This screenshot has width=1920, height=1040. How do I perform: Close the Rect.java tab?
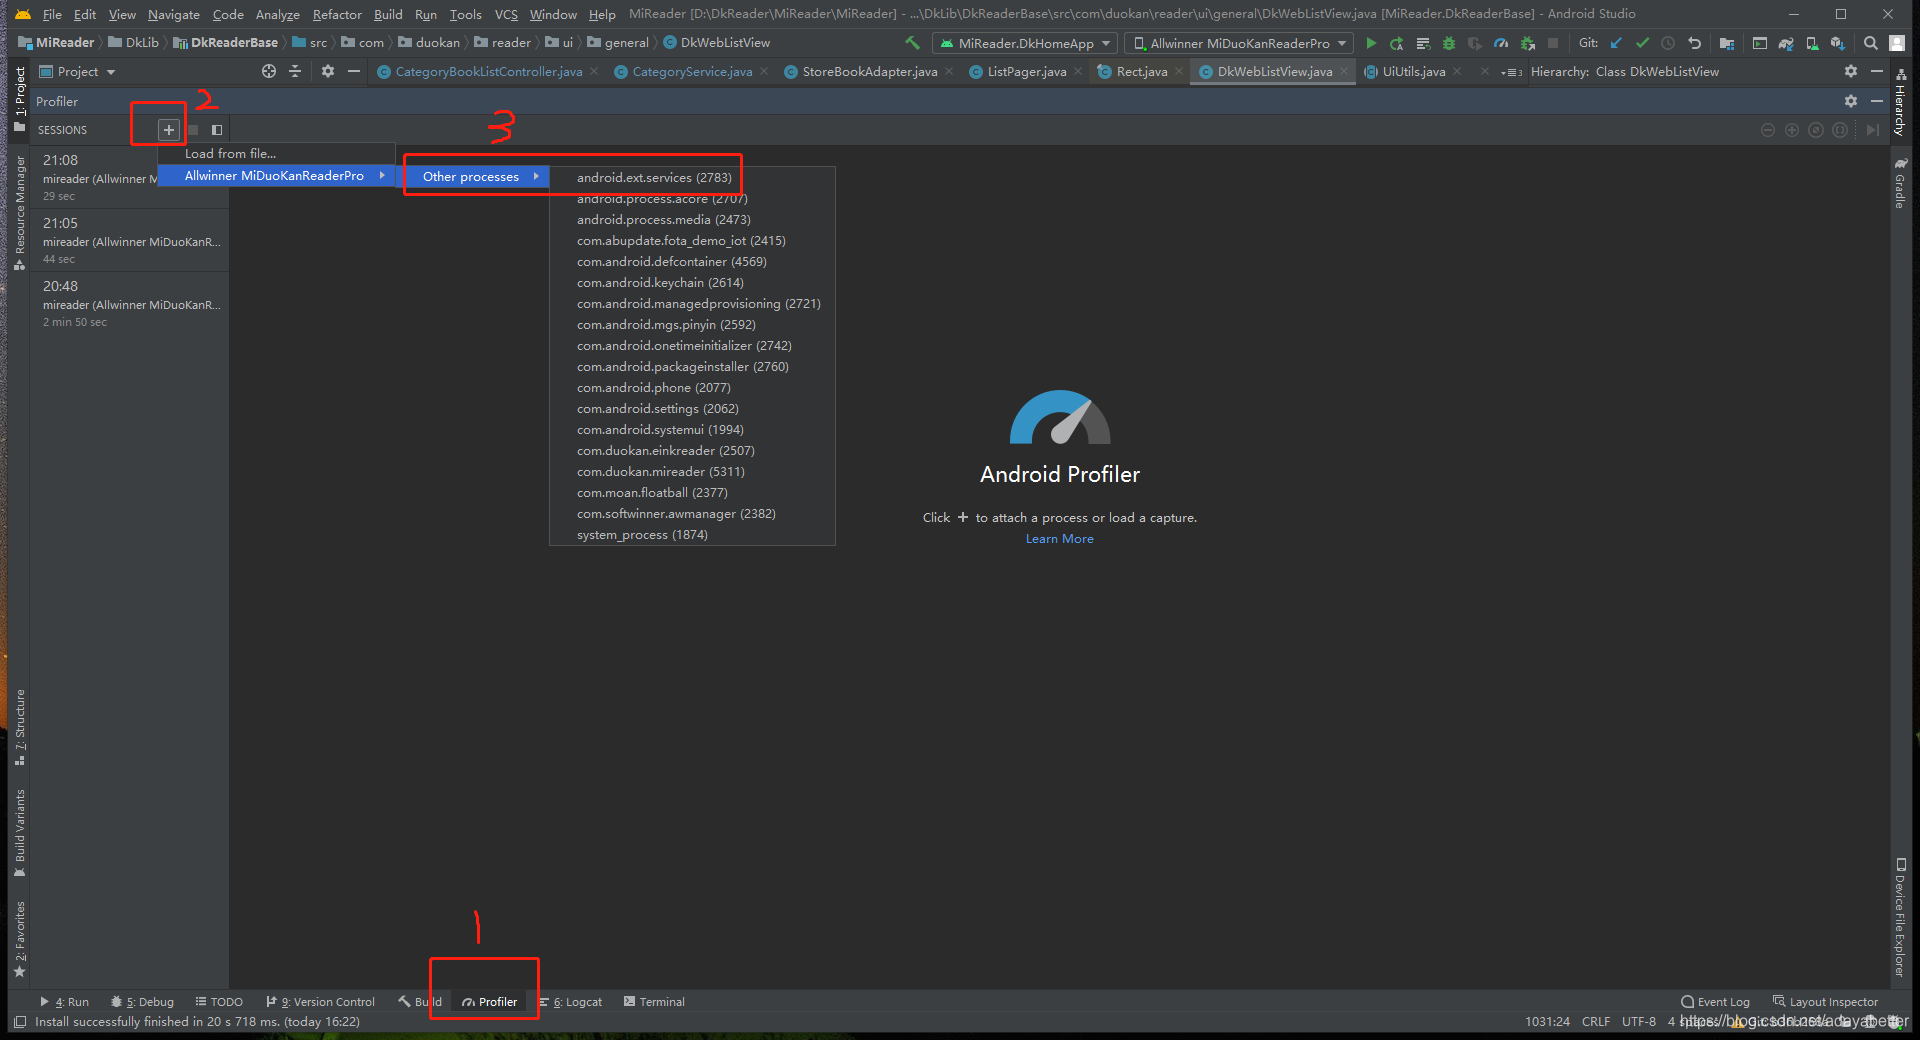tap(1178, 72)
